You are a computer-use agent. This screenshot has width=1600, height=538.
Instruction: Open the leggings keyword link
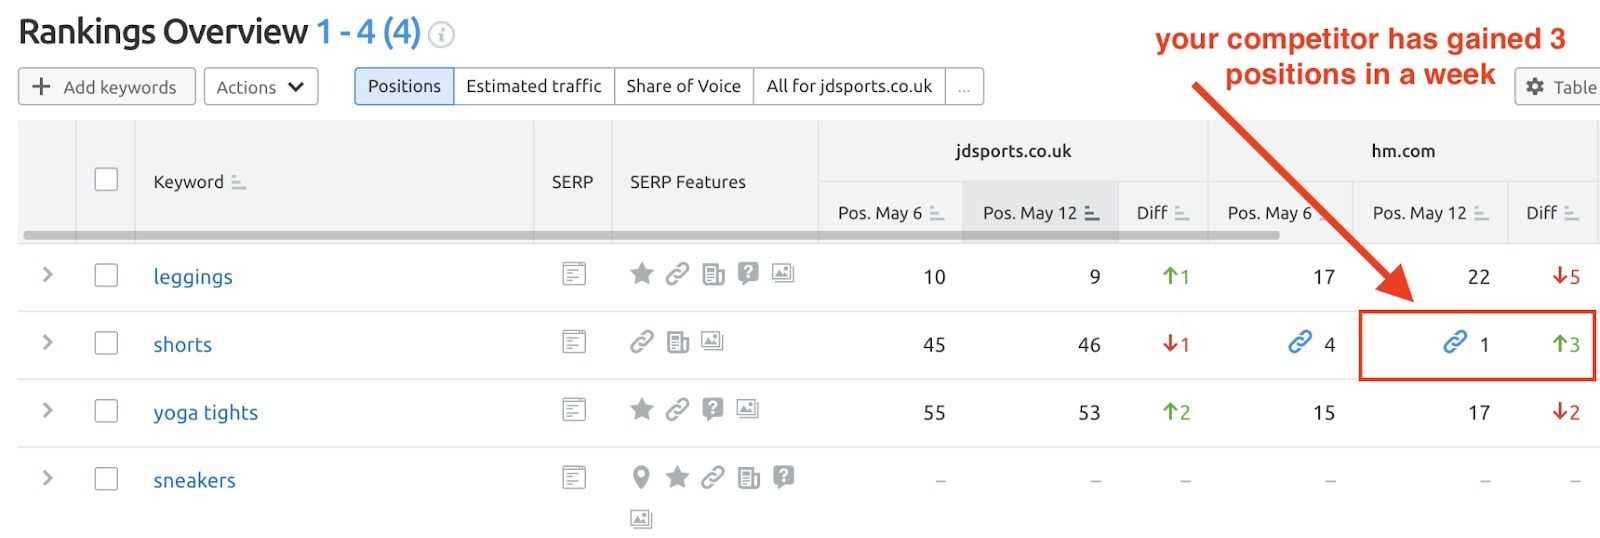pos(193,277)
